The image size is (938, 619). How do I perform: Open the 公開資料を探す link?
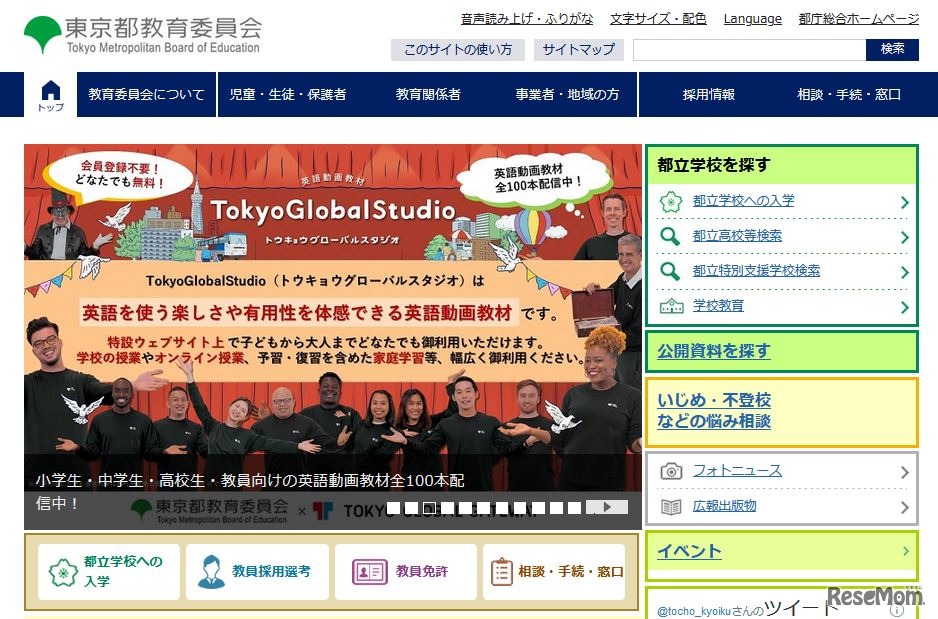point(714,351)
